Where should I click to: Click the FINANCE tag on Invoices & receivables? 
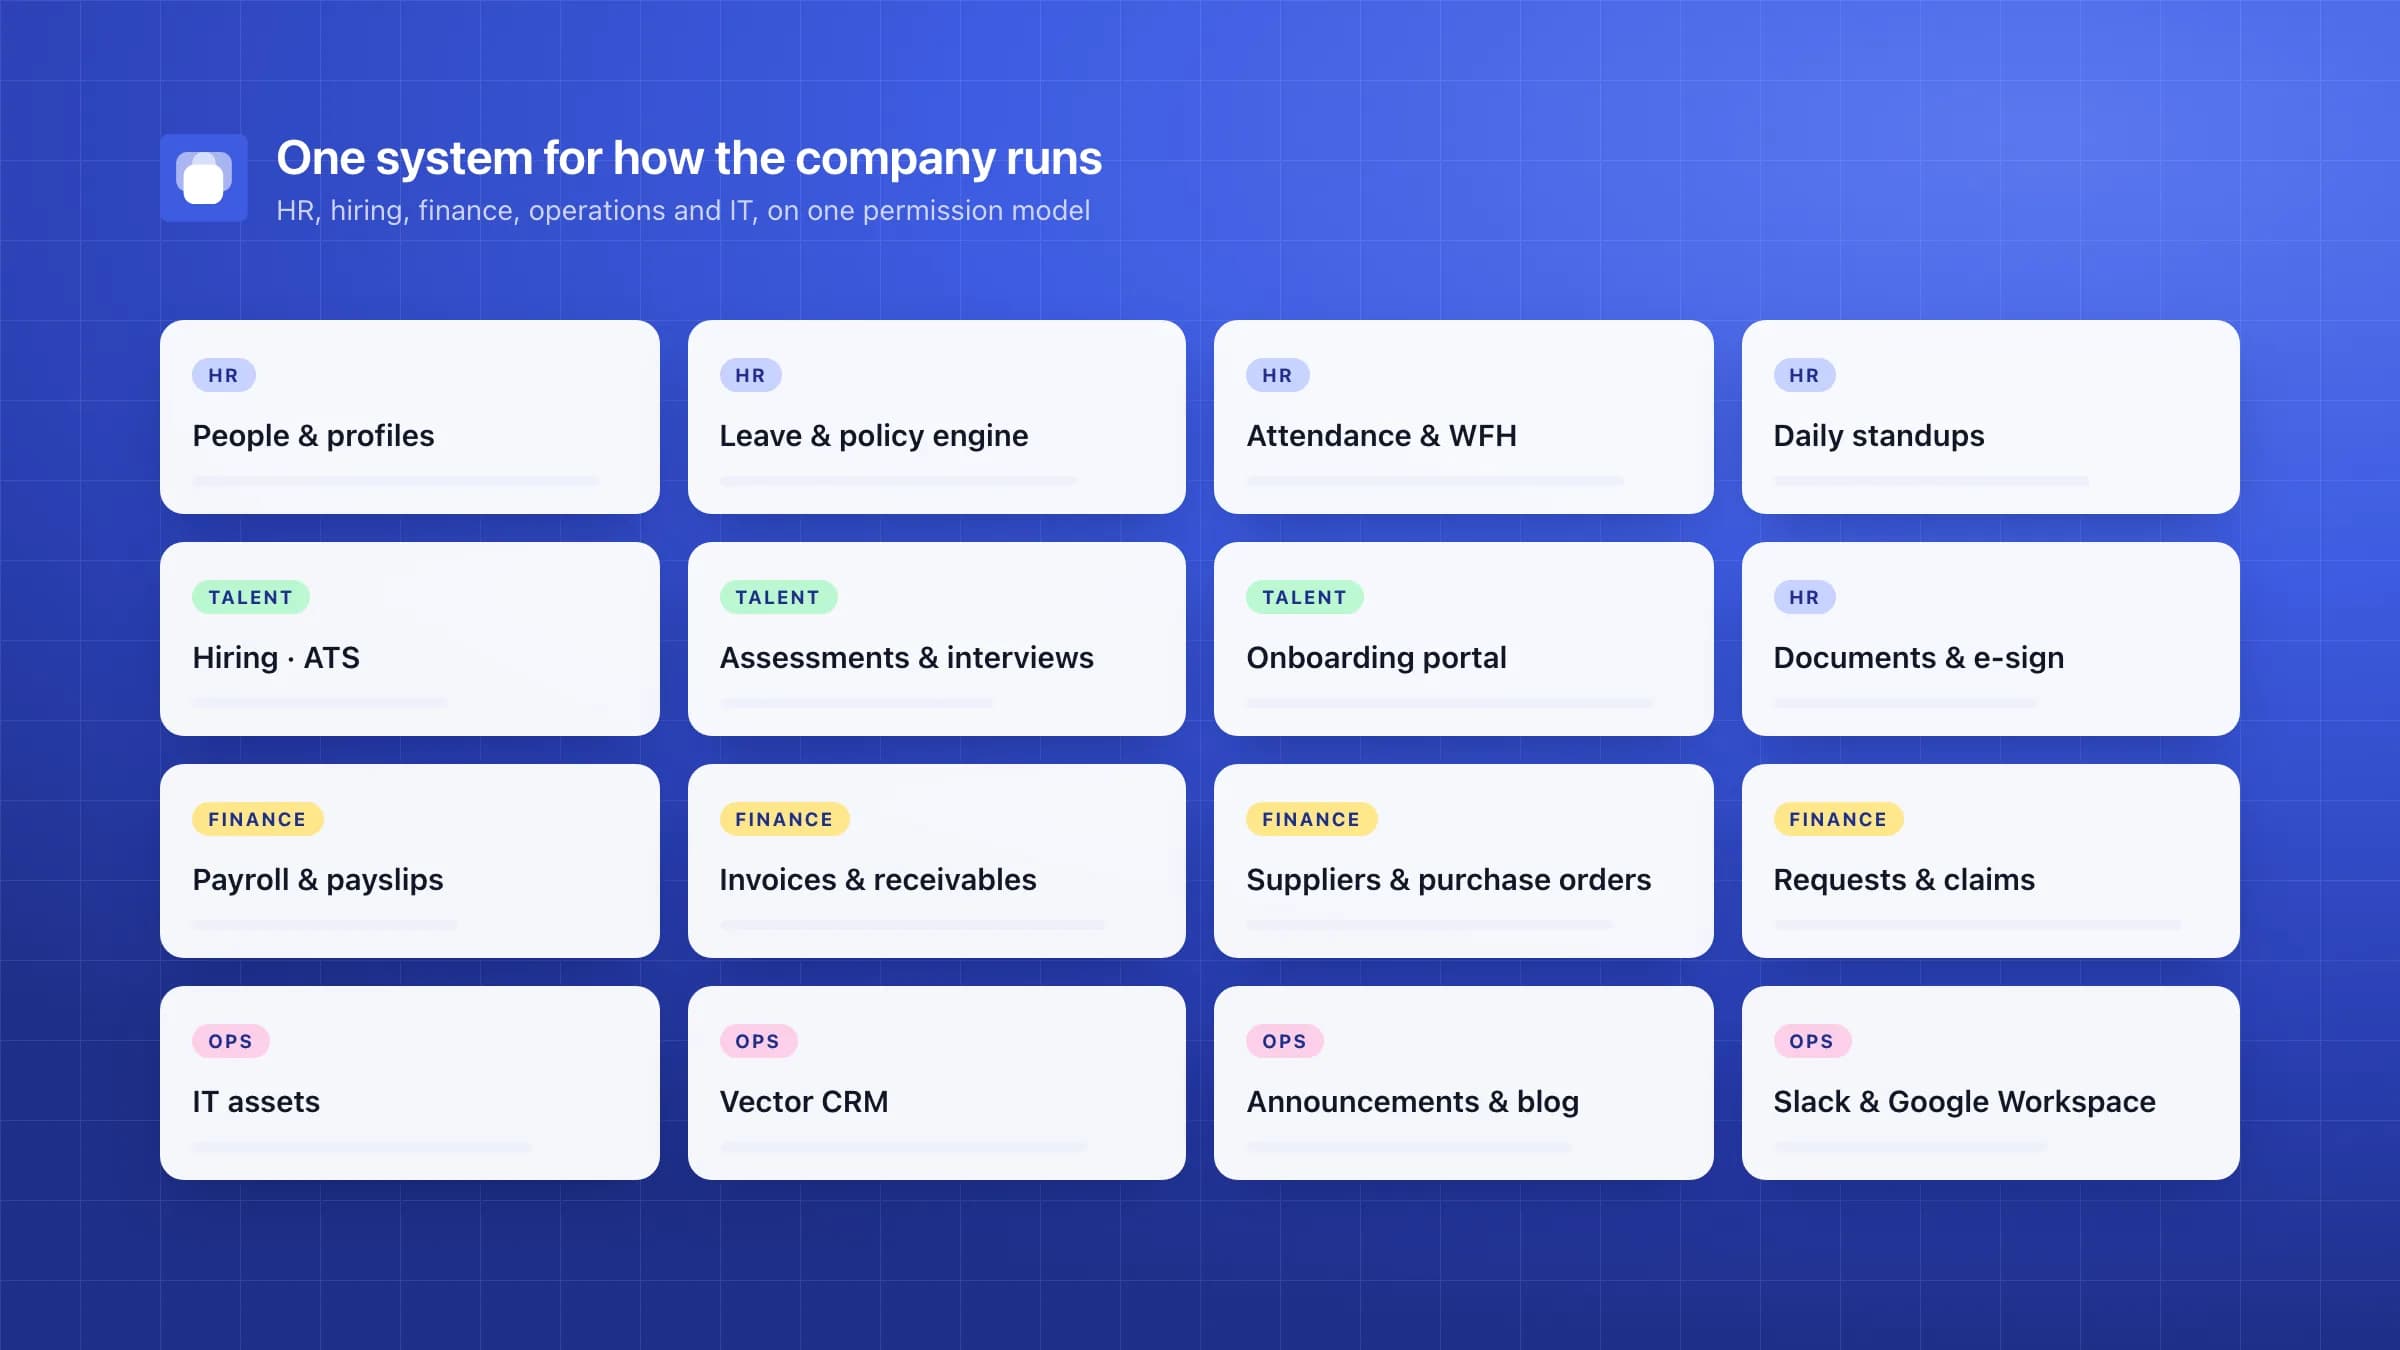point(785,819)
